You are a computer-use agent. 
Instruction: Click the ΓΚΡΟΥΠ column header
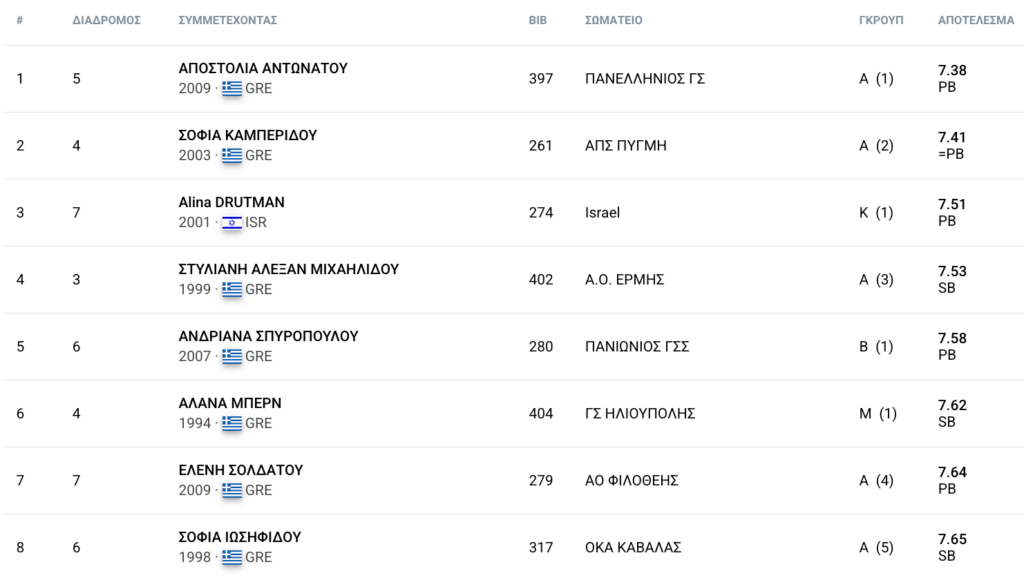[x=880, y=20]
